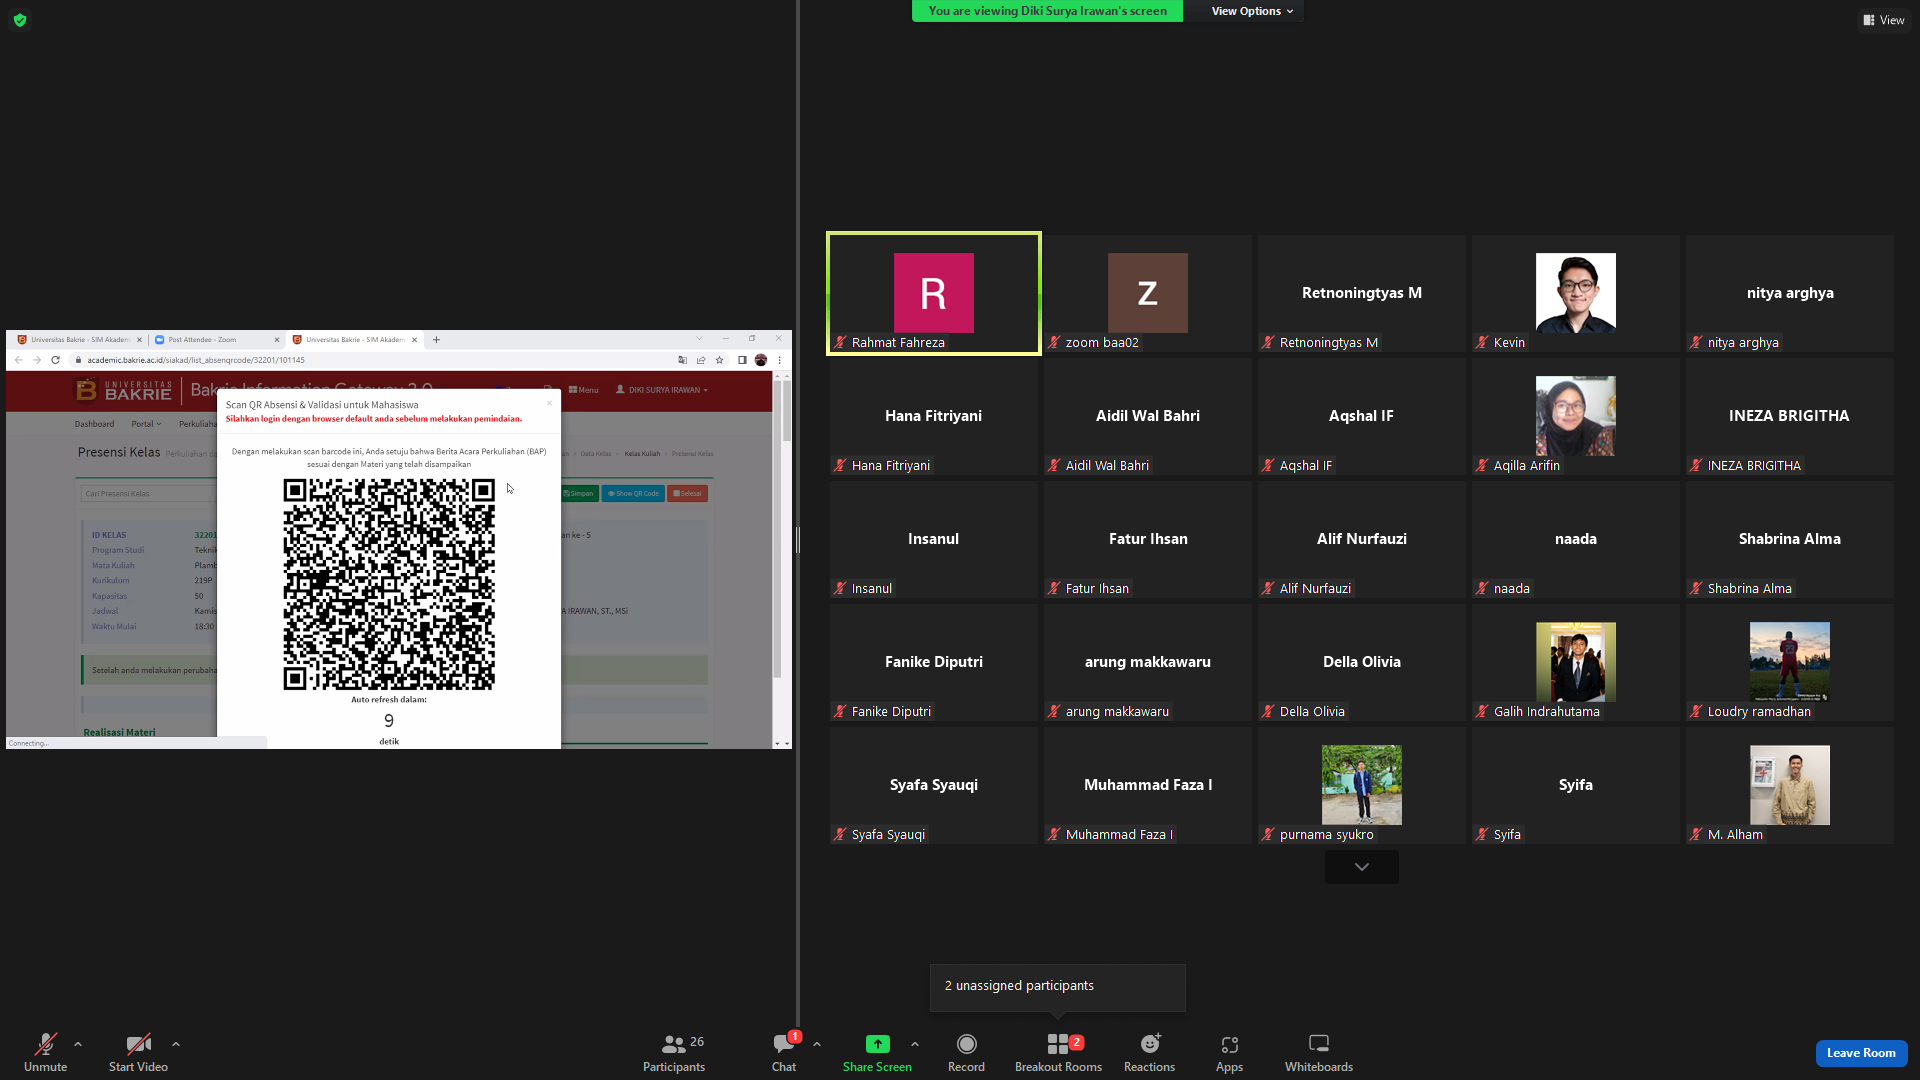The width and height of the screenshot is (1920, 1080).
Task: Click the Universitas Bakrie logo
Action: click(124, 390)
